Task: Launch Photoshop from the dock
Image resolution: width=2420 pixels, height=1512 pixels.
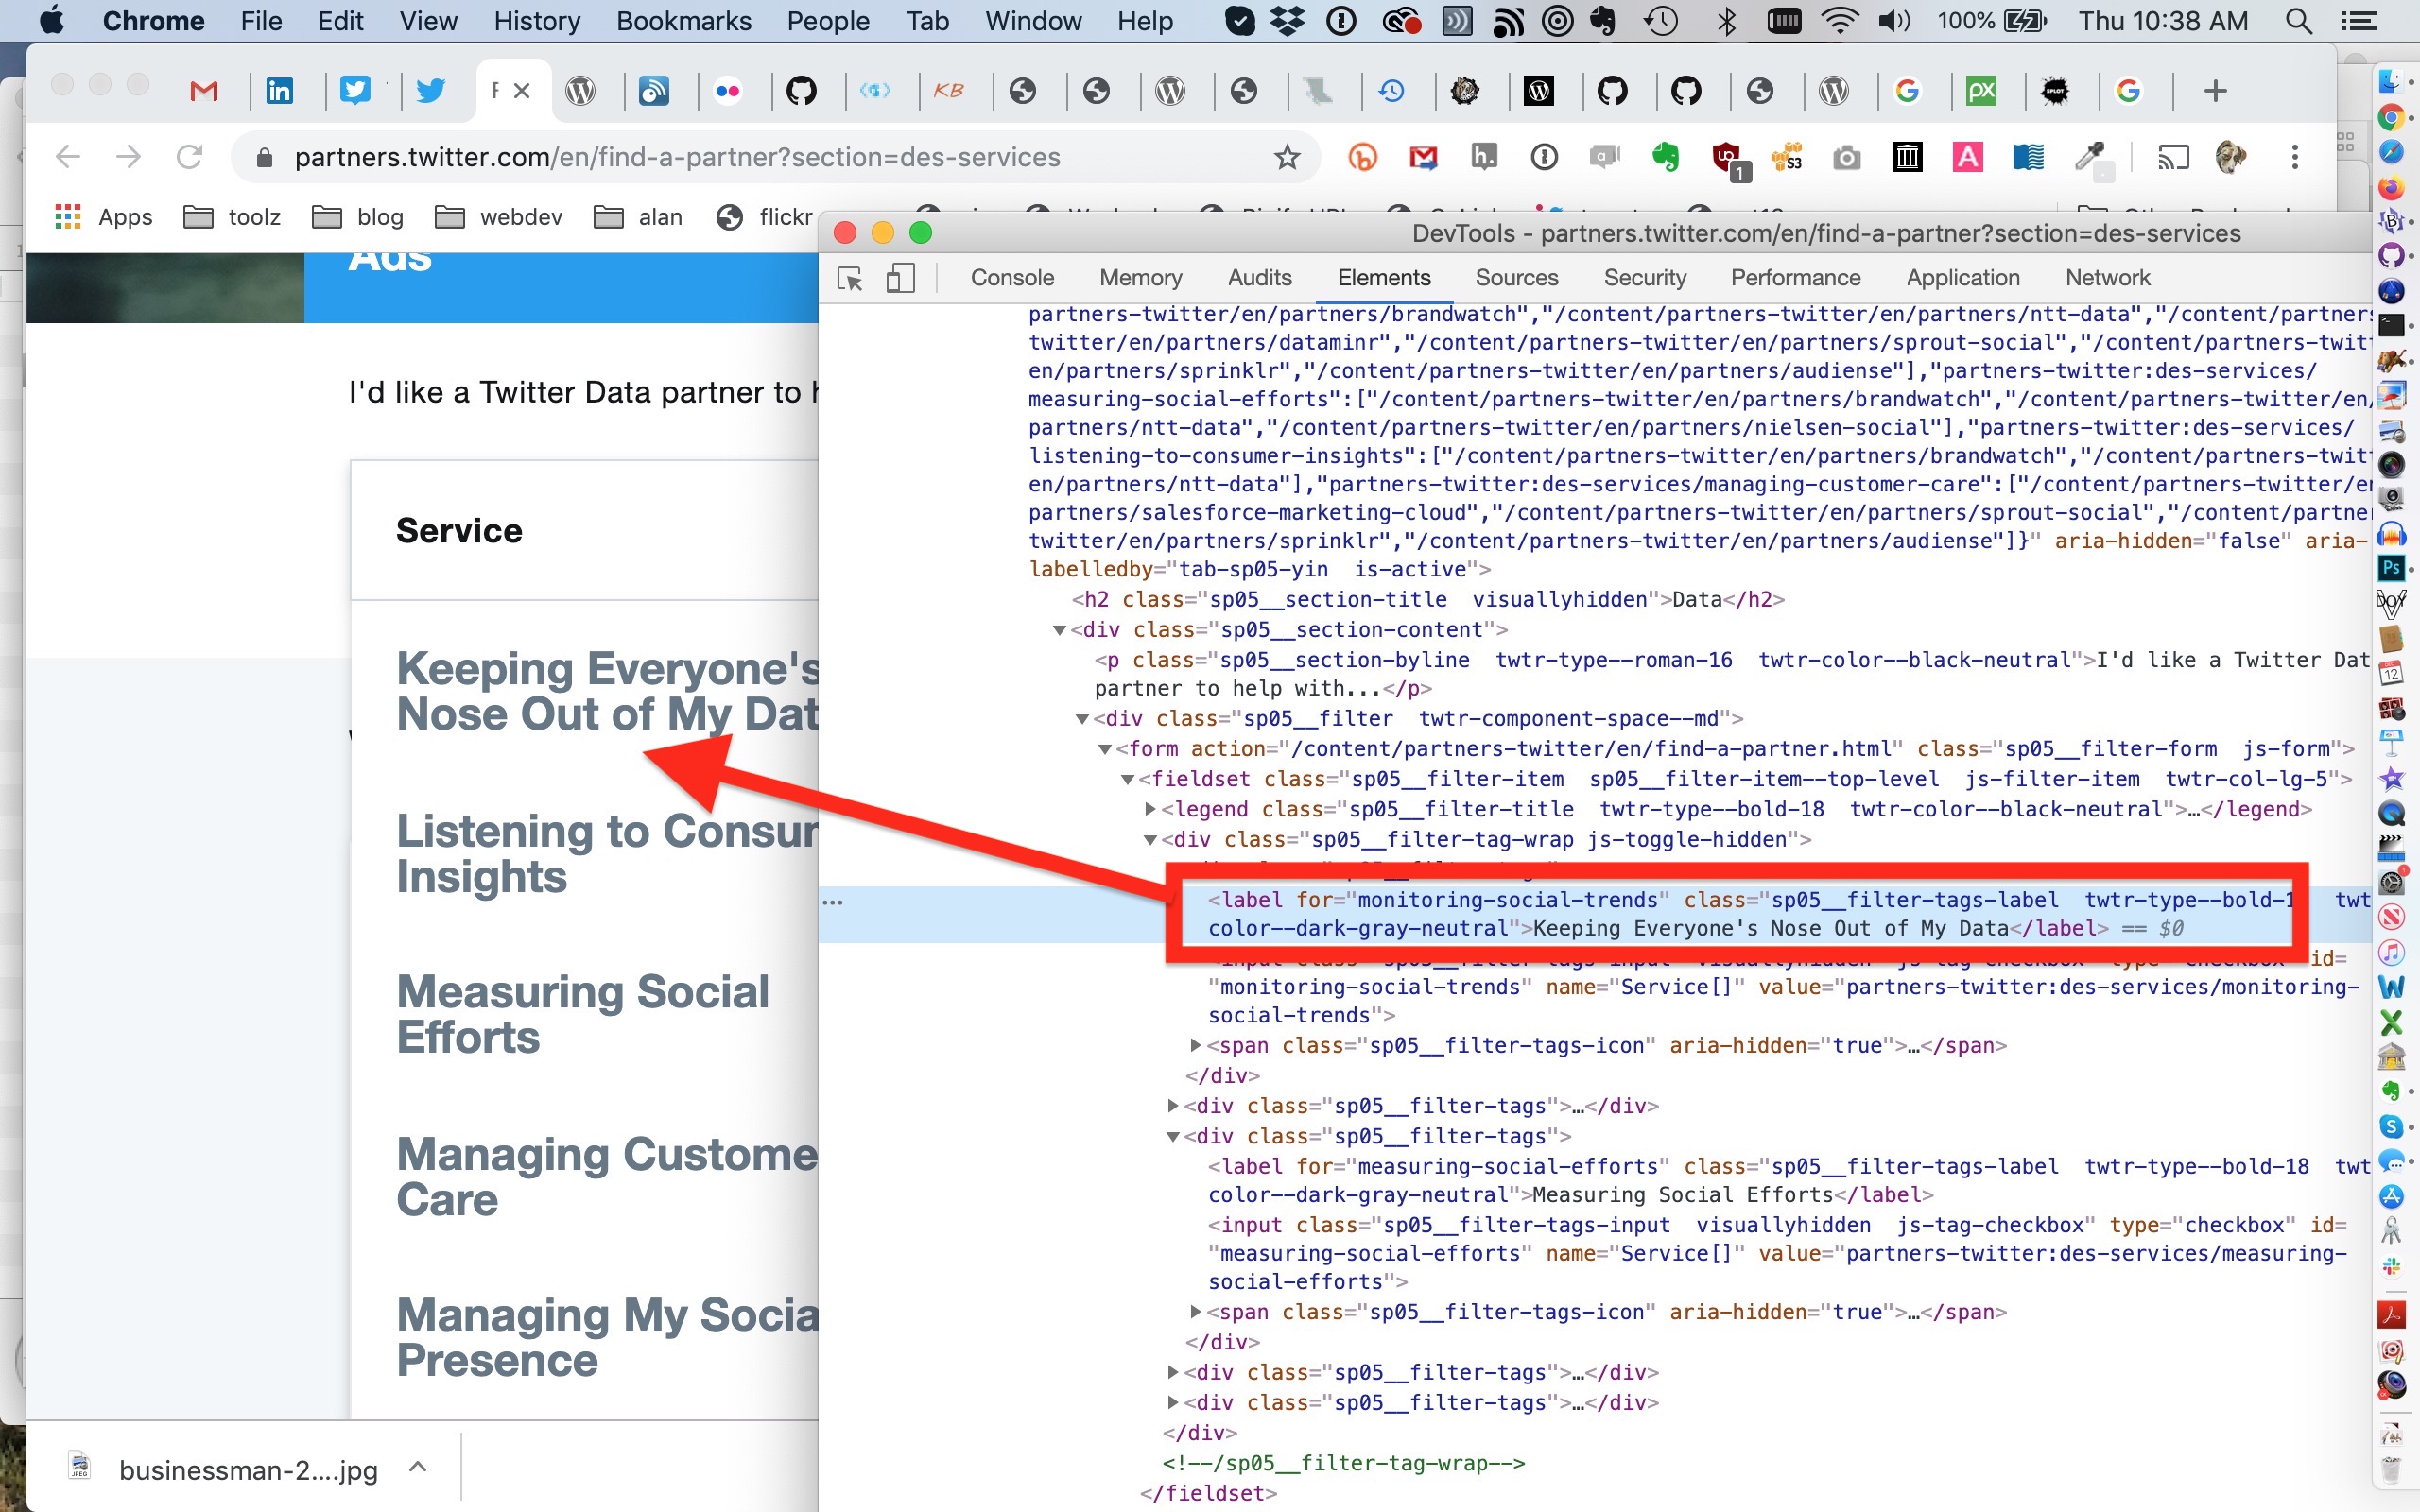Action: point(2393,567)
